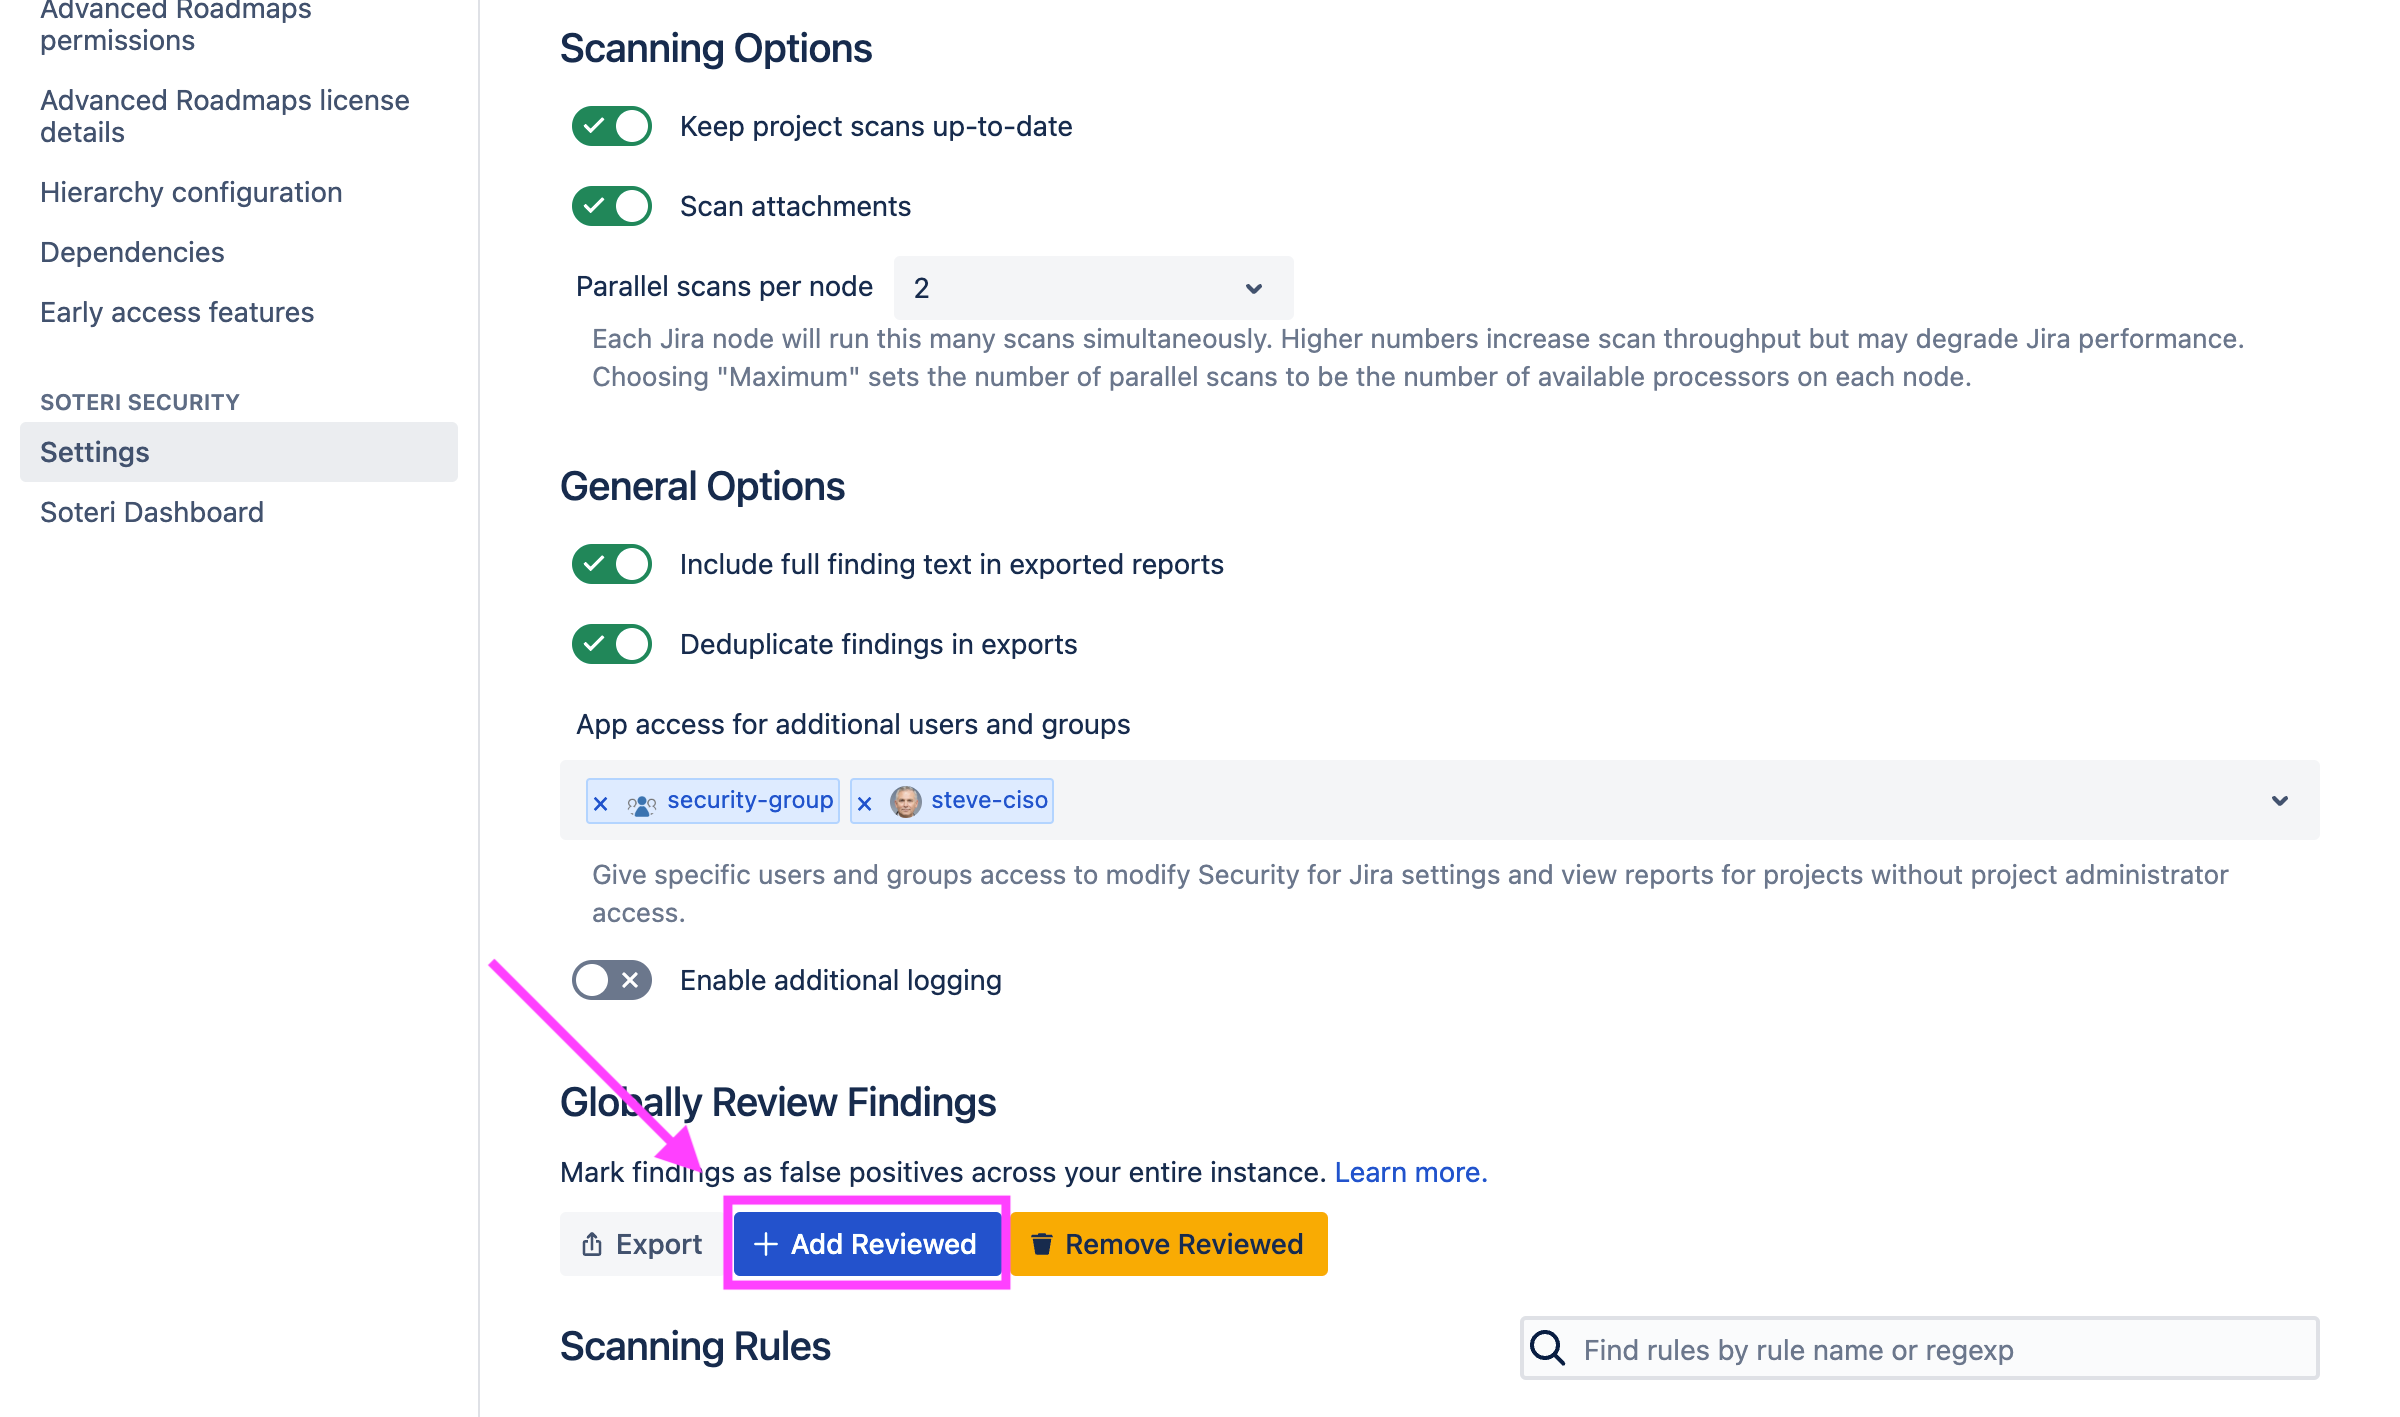Select Soteri Dashboard in the sidebar
This screenshot has width=2400, height=1417.
tap(151, 512)
